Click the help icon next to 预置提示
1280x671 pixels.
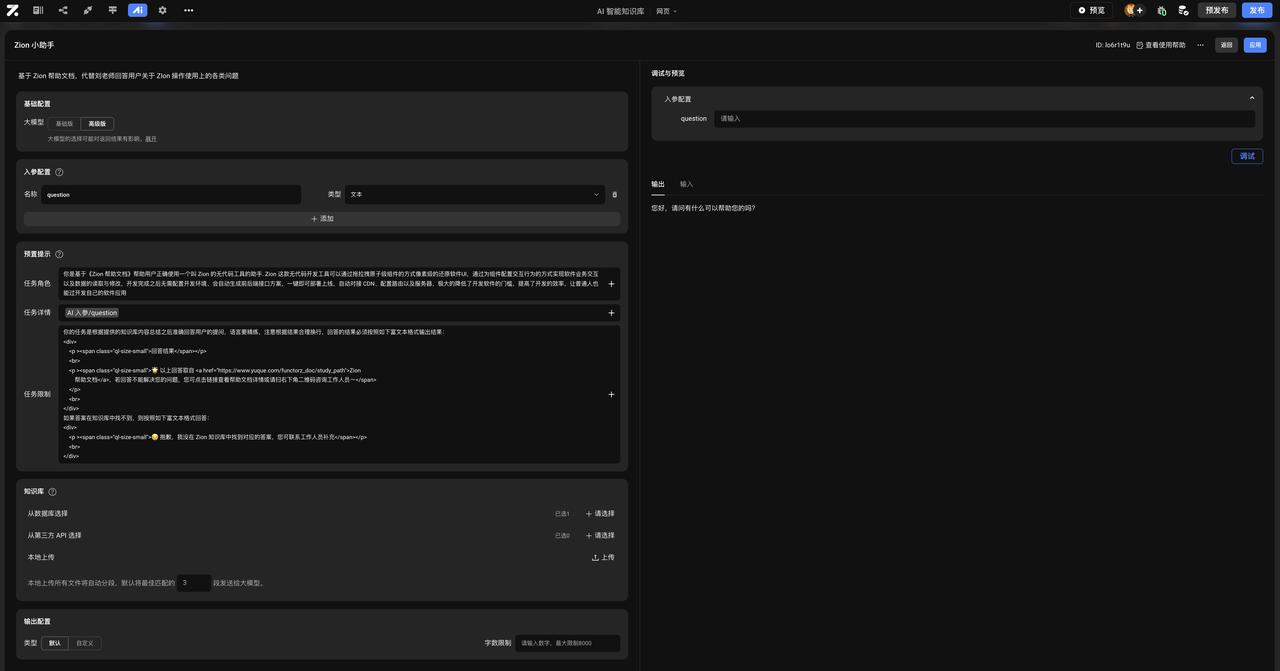pyautogui.click(x=59, y=254)
